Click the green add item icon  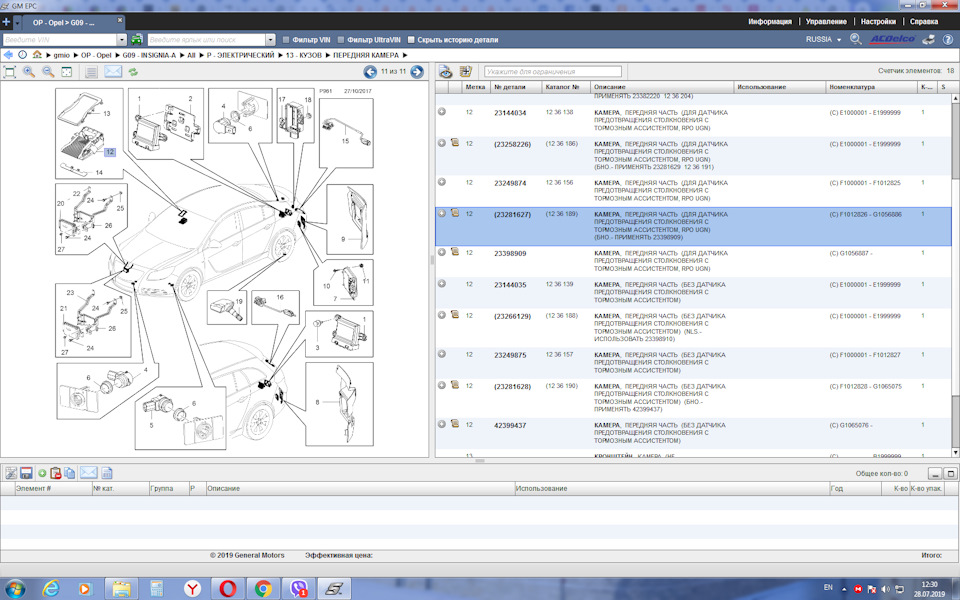42,473
